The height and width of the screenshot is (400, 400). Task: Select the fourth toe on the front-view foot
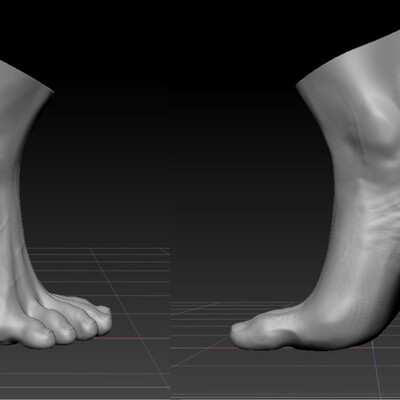101,319
